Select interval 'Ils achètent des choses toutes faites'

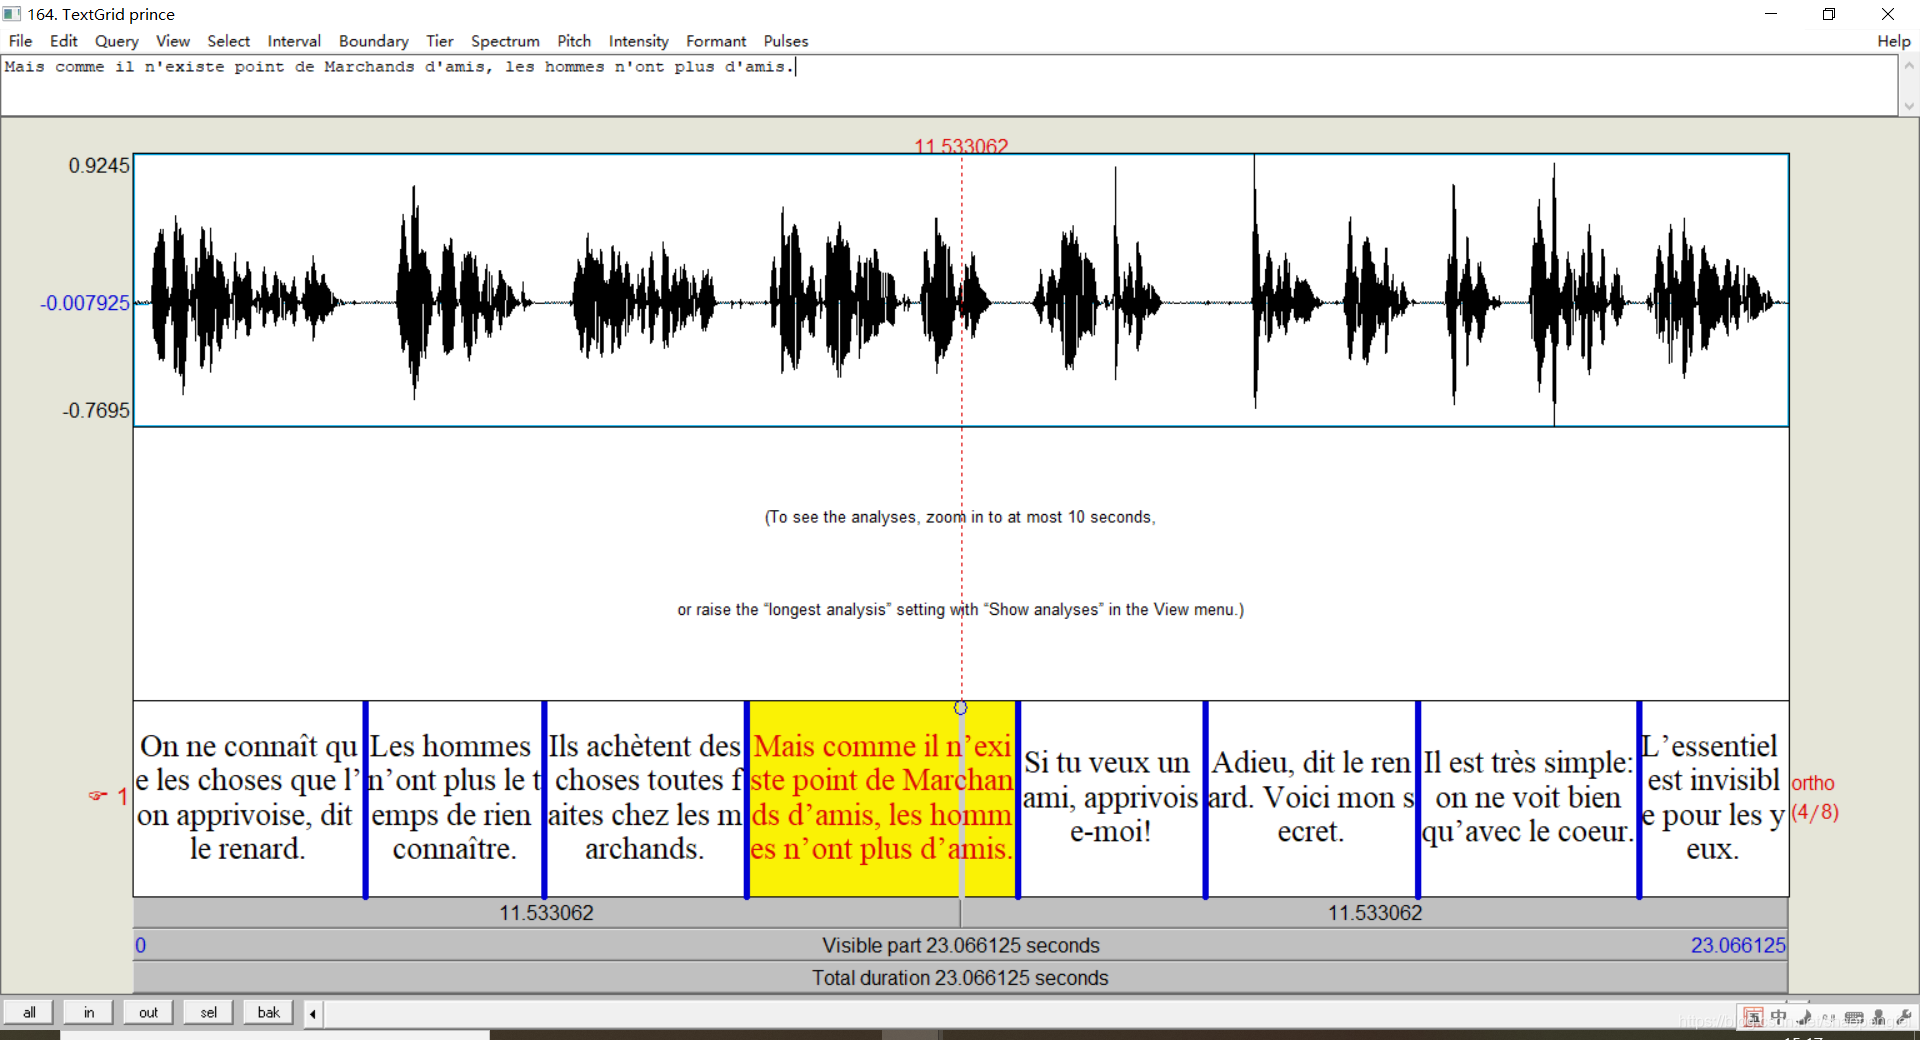coord(644,798)
